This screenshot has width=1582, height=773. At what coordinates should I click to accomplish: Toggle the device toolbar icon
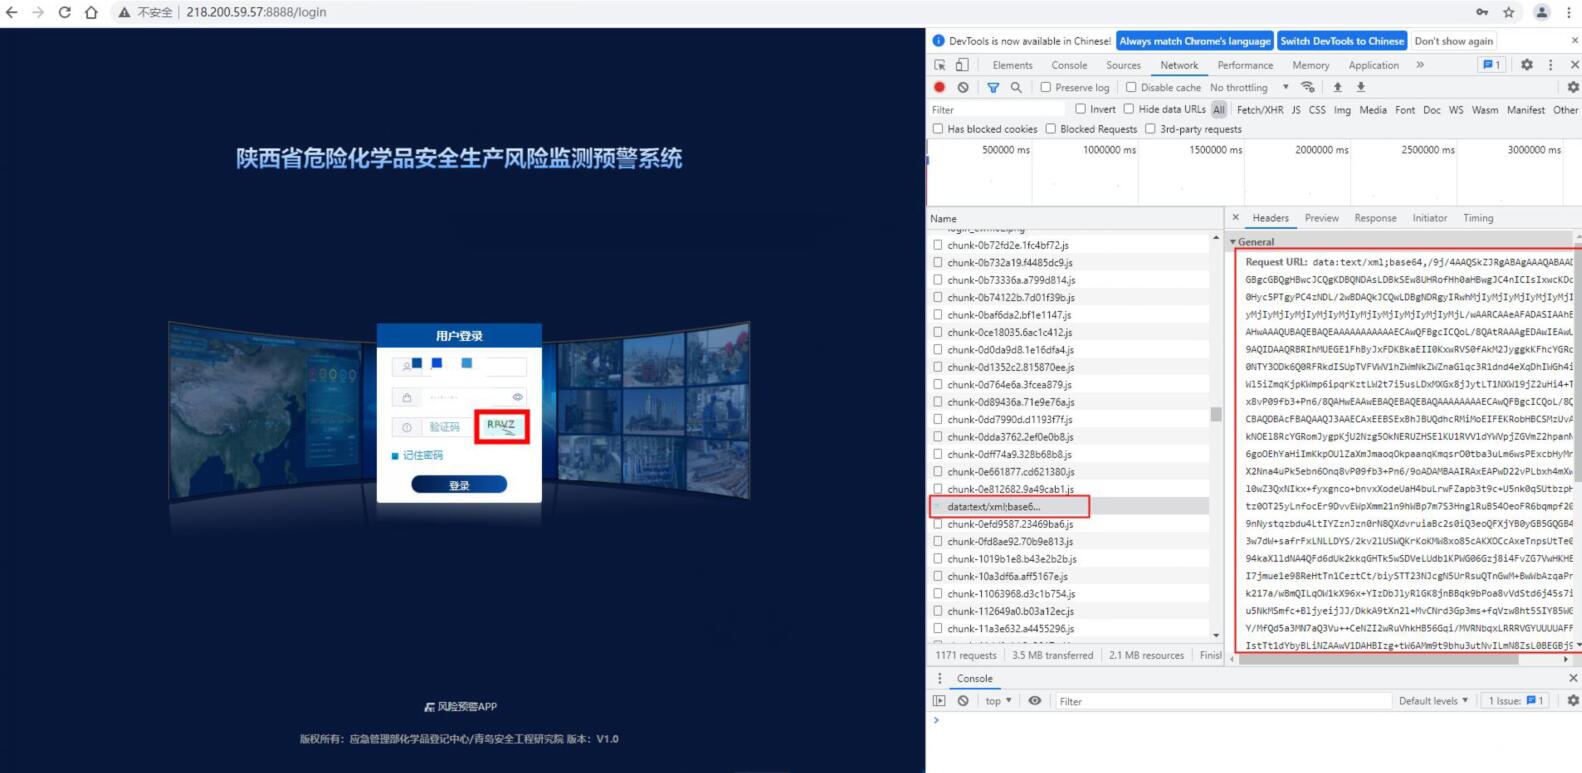pyautogui.click(x=961, y=65)
